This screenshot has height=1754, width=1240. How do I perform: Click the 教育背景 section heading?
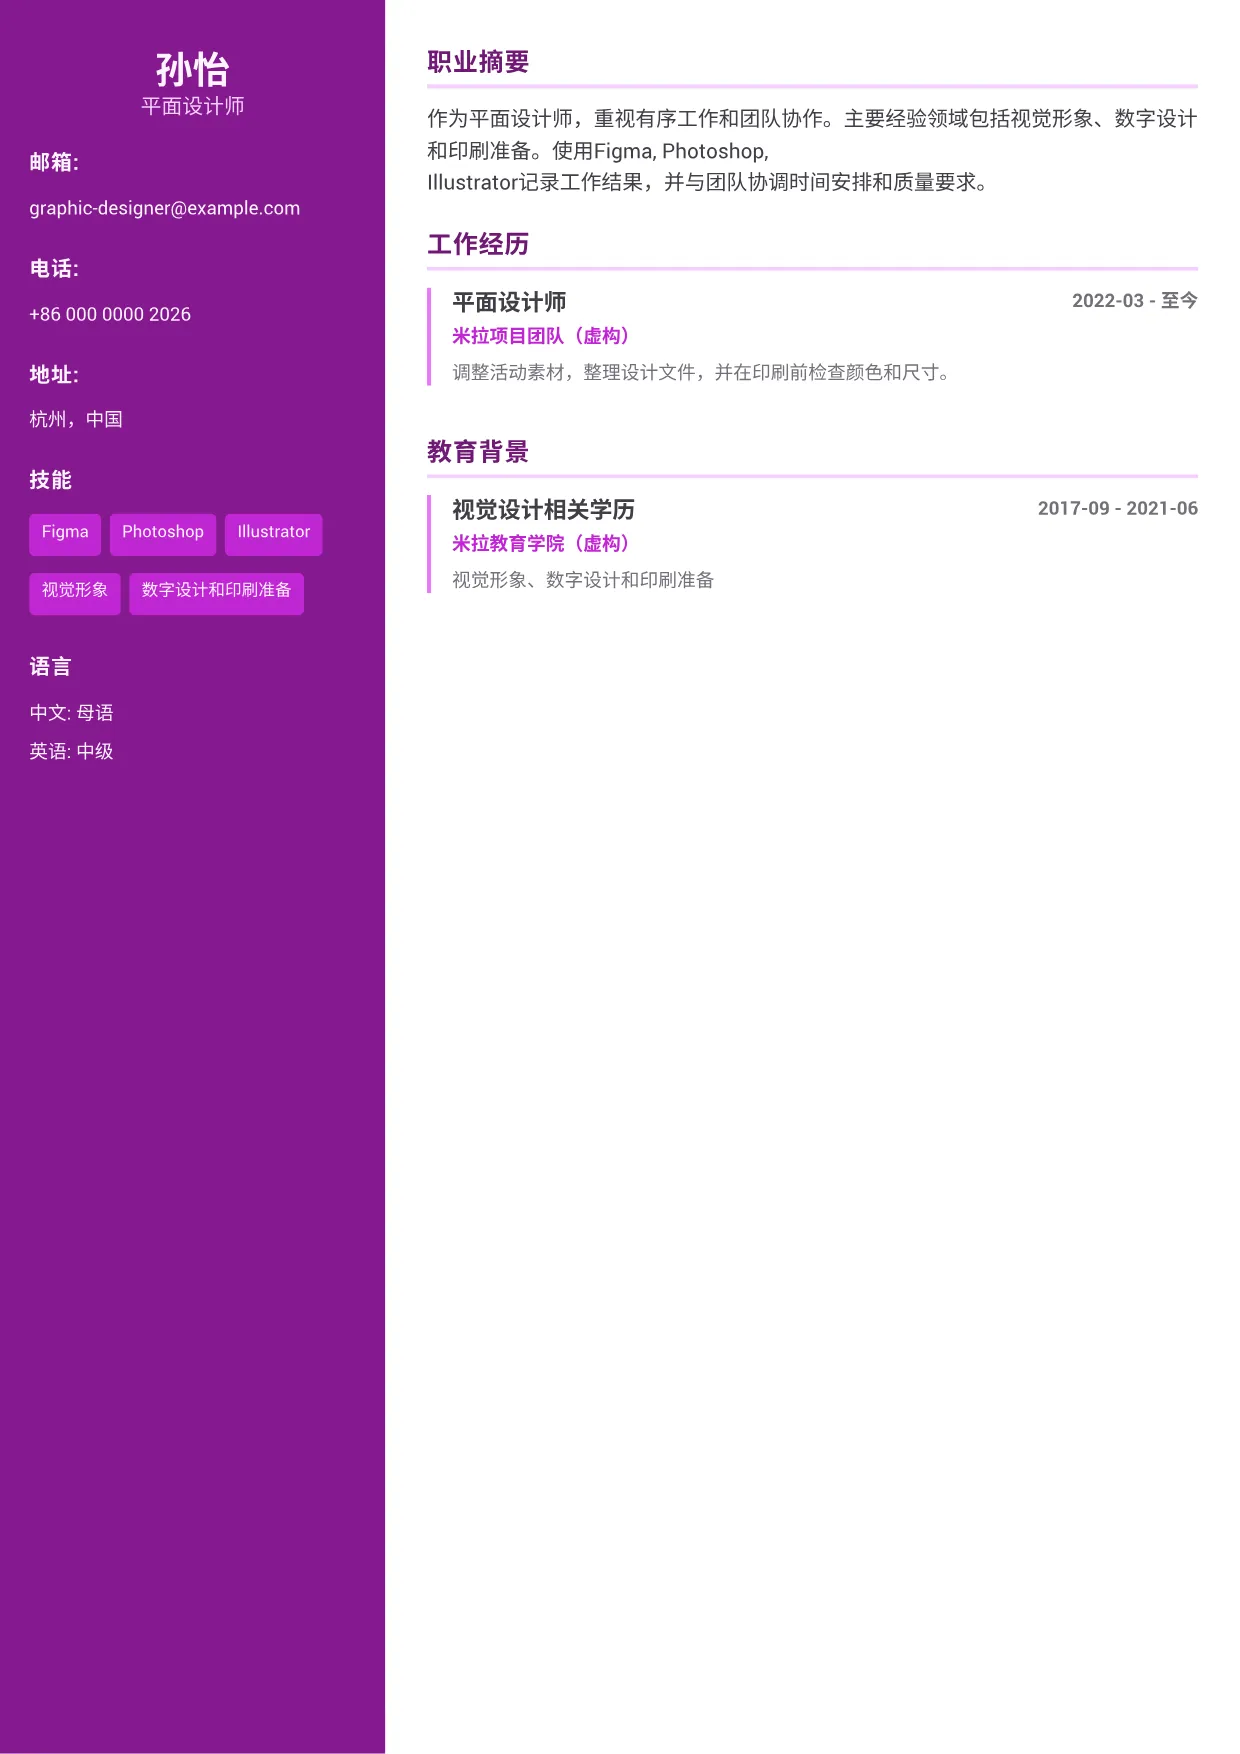click(478, 452)
